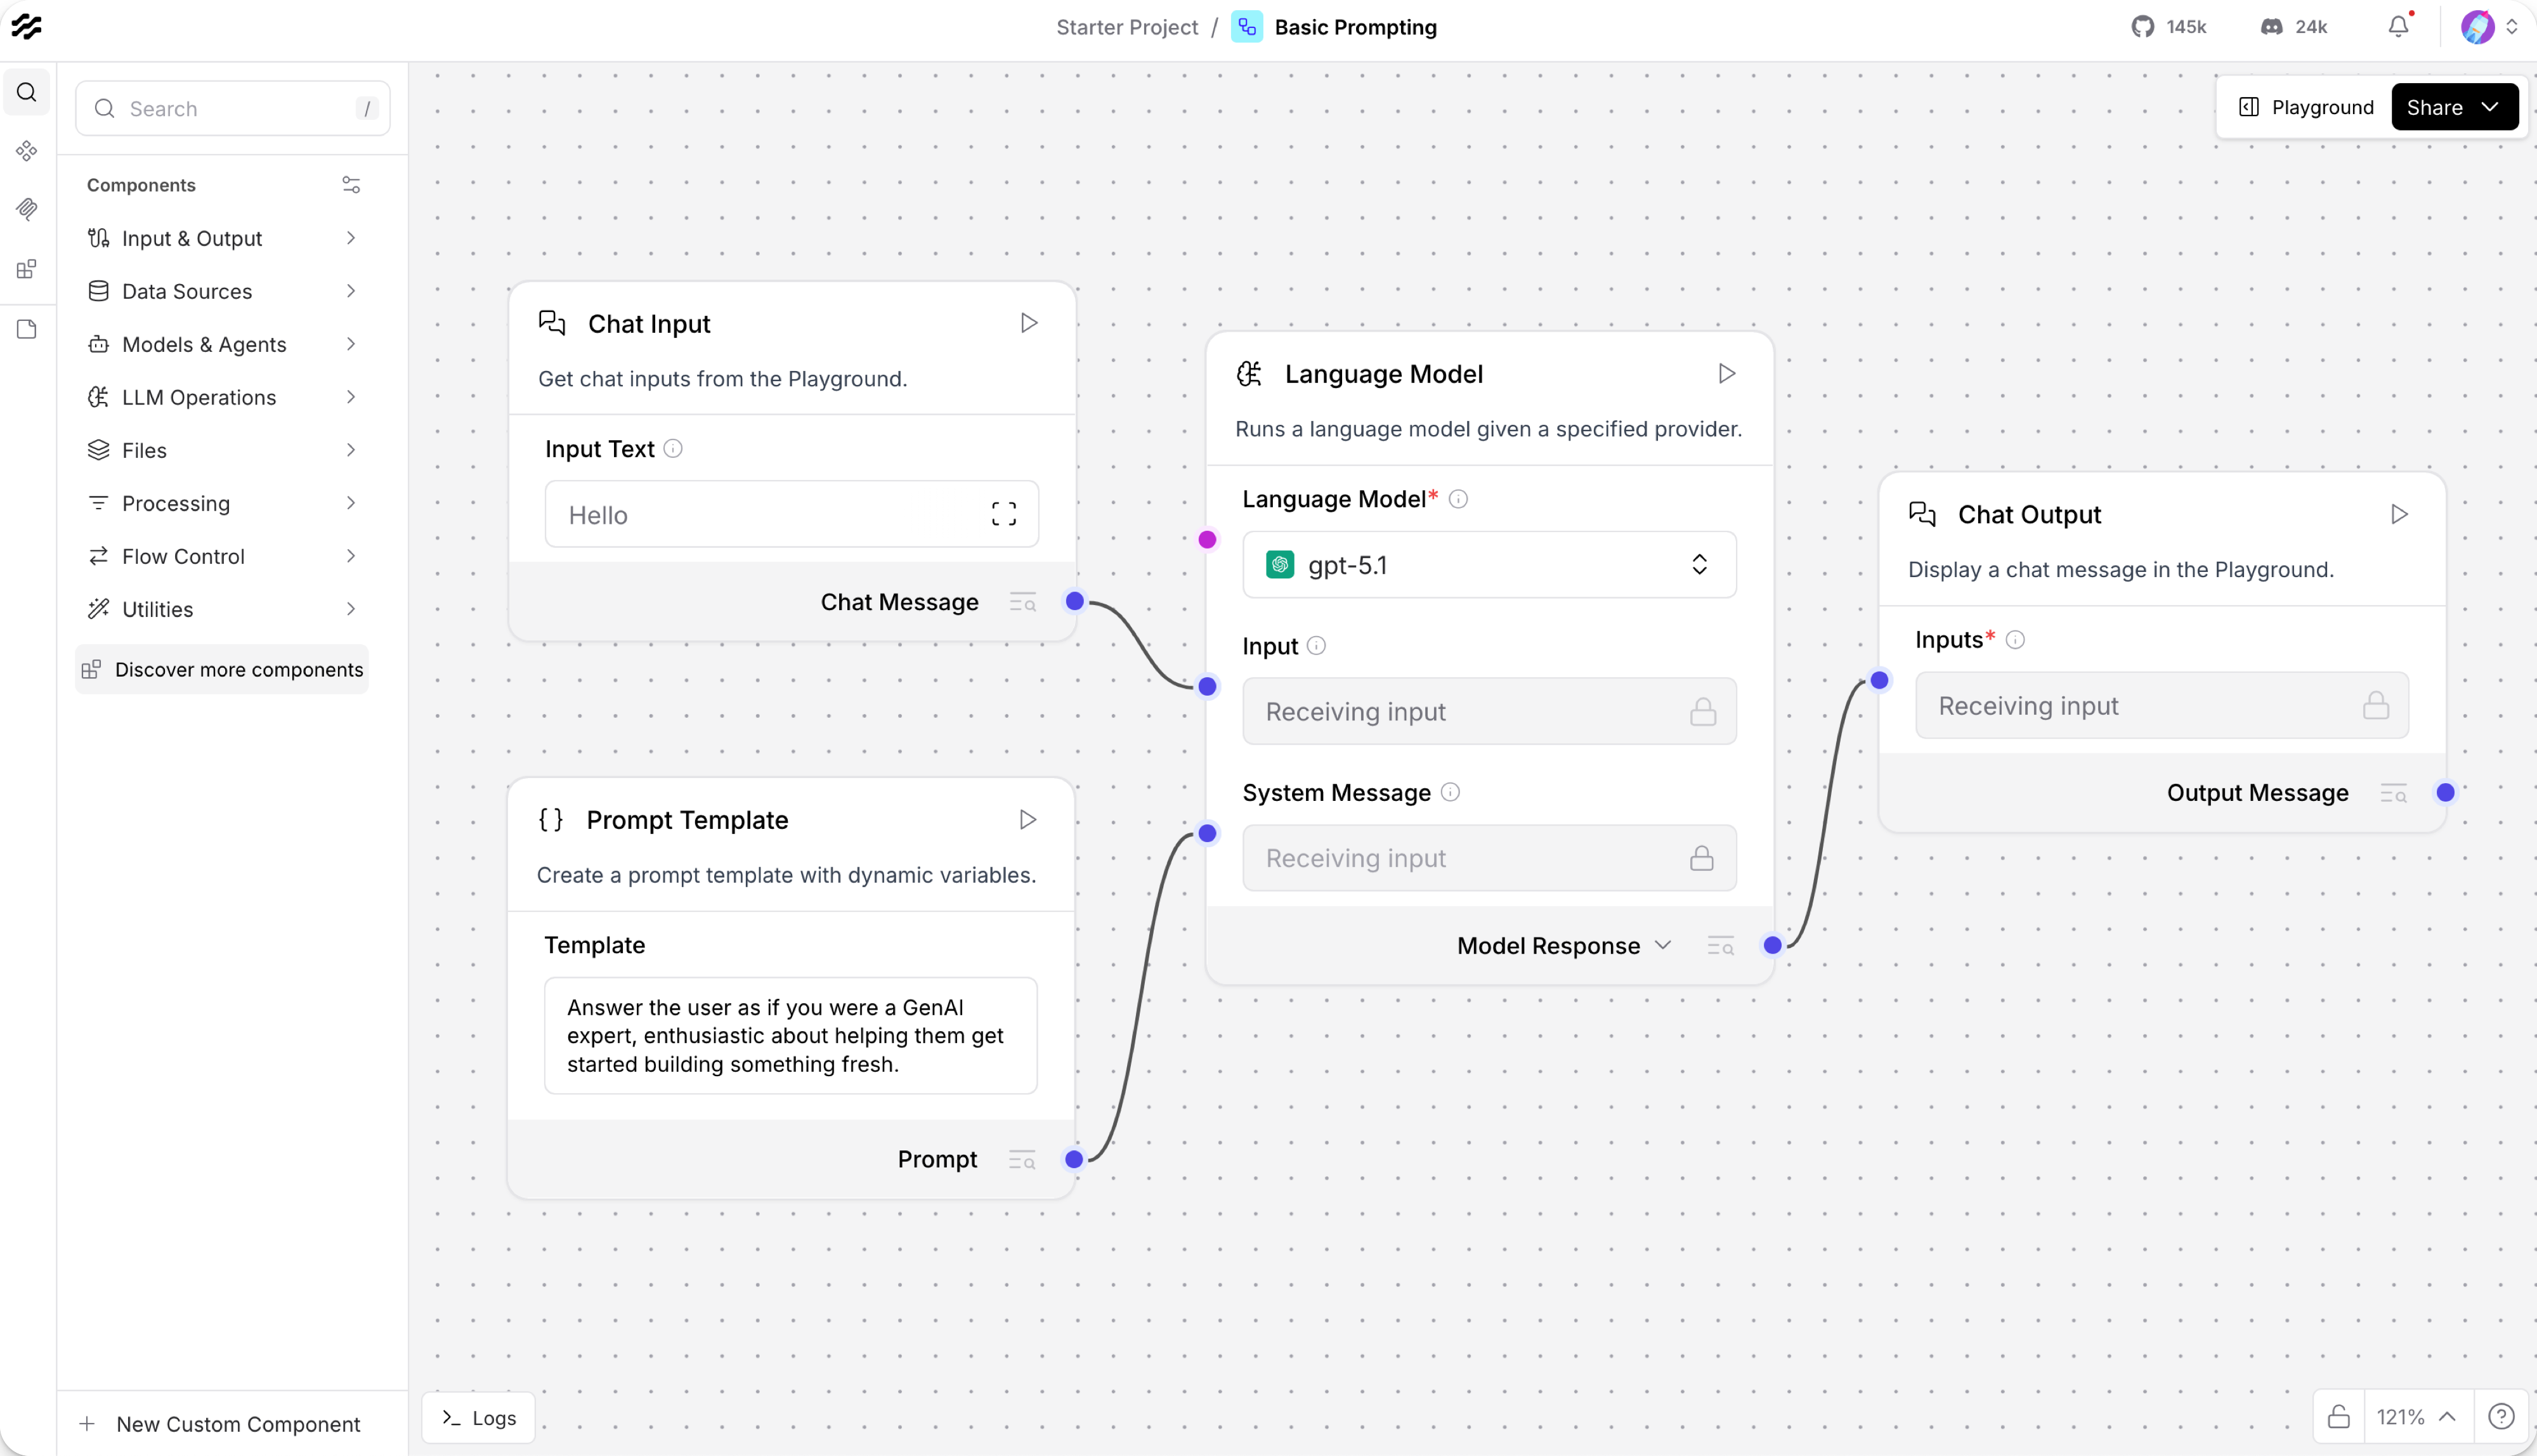Open the GitHub stars counter in the header
The image size is (2537, 1456).
click(x=2168, y=26)
